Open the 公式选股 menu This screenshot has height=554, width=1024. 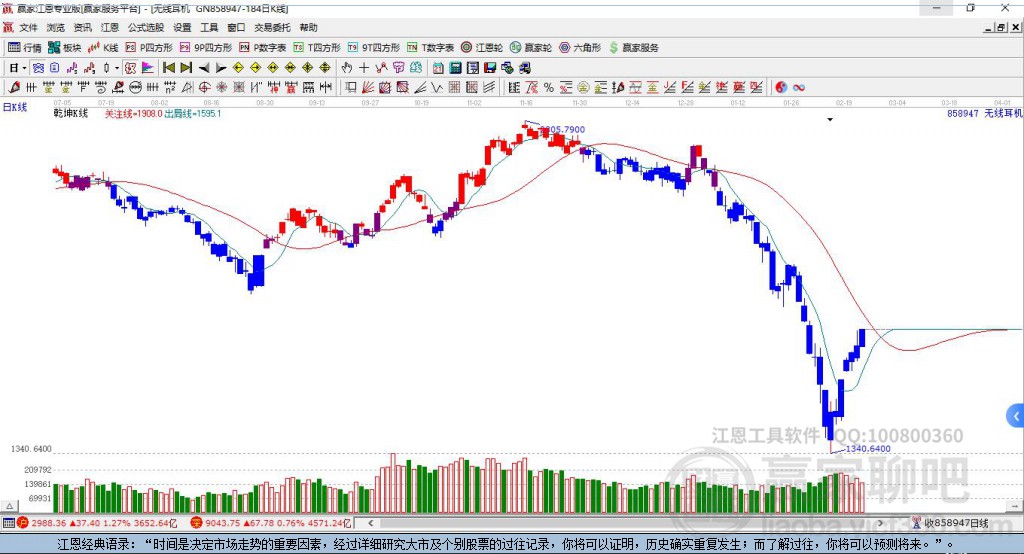coord(146,27)
